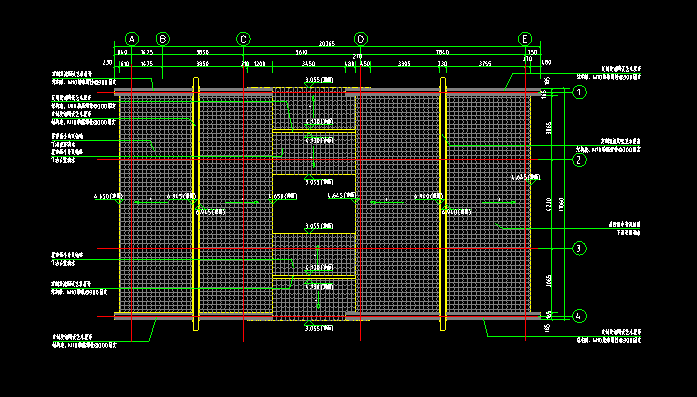This screenshot has height=397, width=697.
Task: Select grid axis bubble C
Action: (243, 39)
